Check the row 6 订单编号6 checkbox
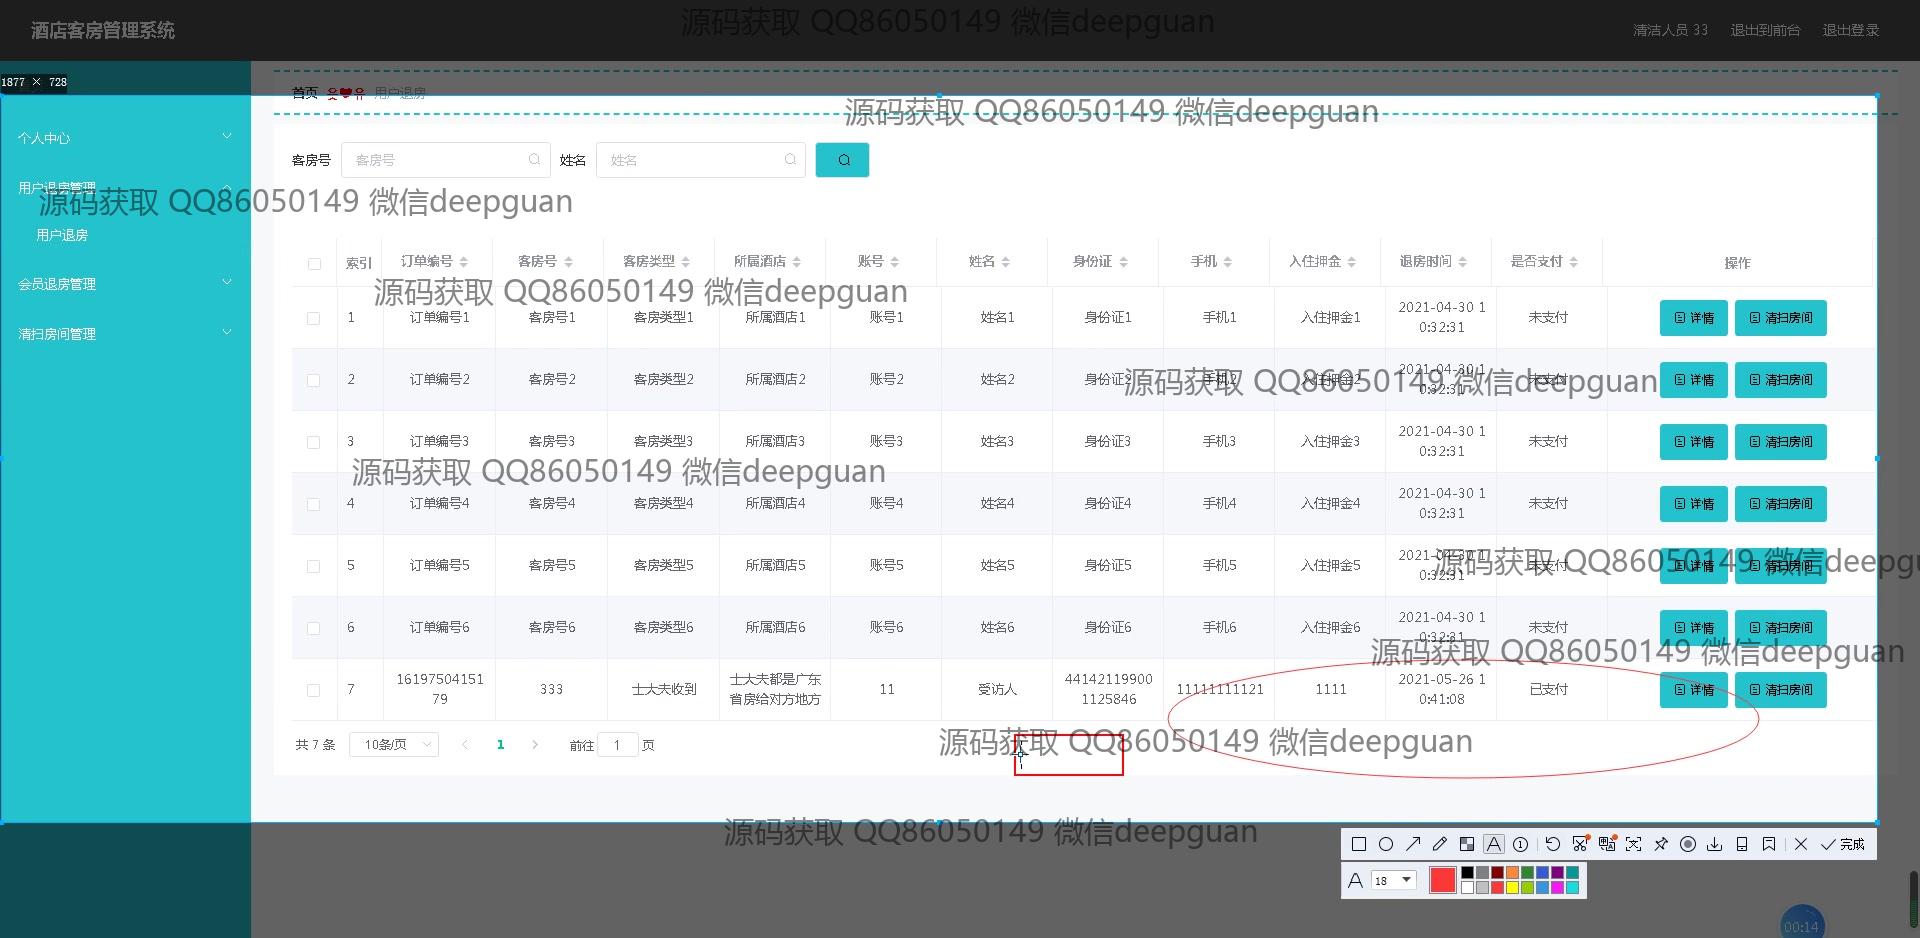Viewport: 1920px width, 938px height. [314, 628]
